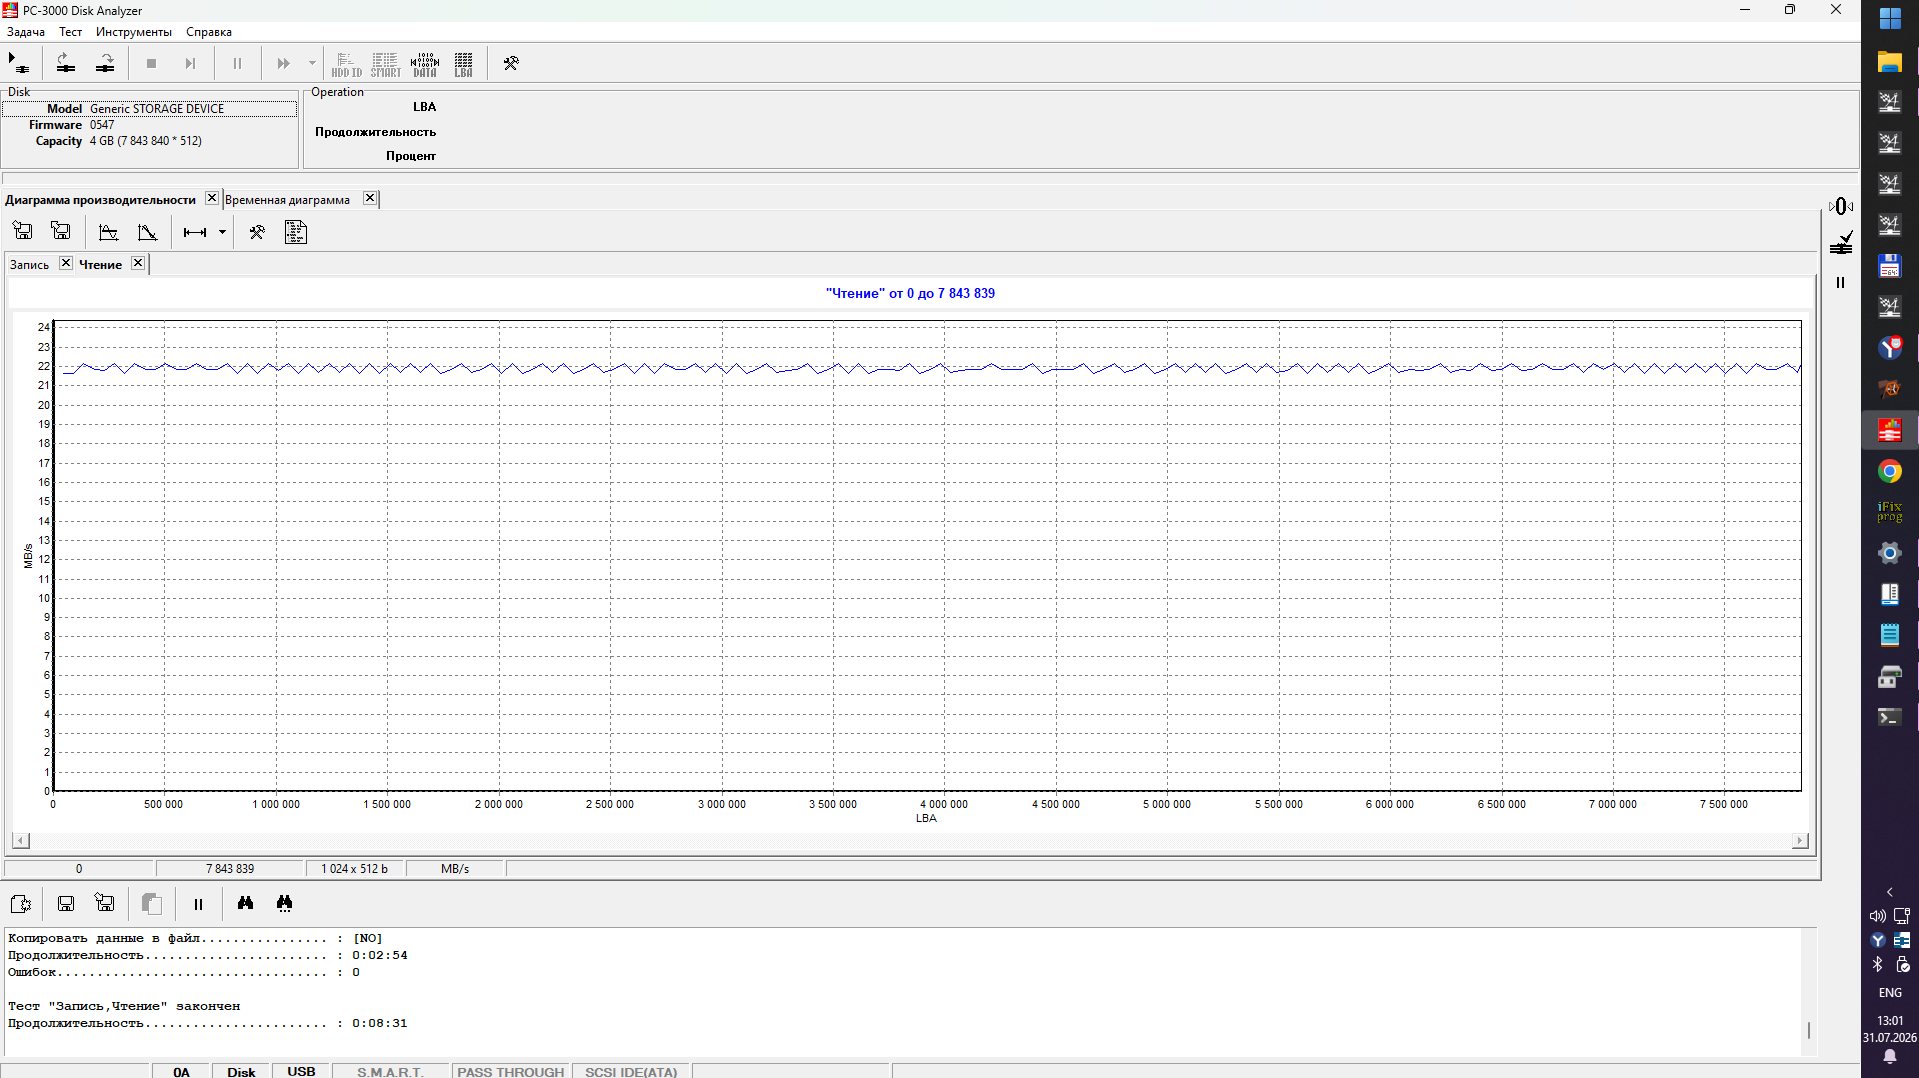The height and width of the screenshot is (1078, 1919).
Task: Open the Тест menu
Action: coord(70,32)
